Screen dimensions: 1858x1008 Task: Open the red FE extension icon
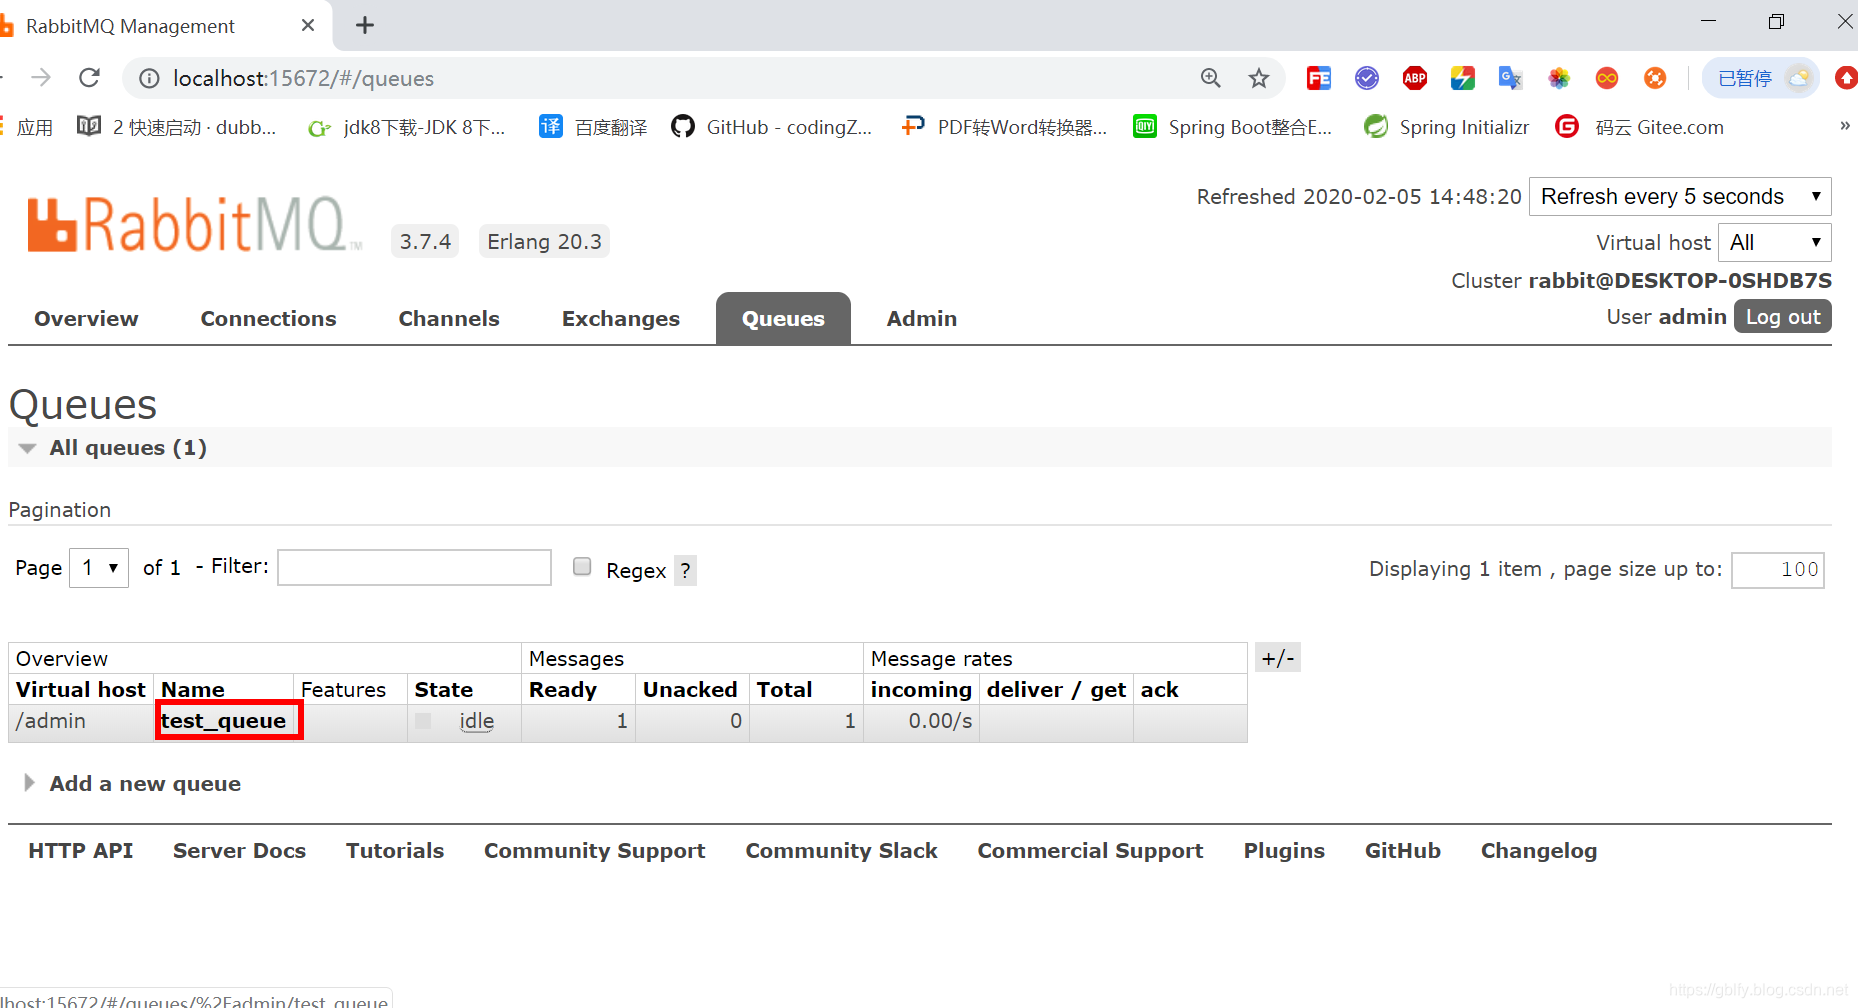[1319, 78]
